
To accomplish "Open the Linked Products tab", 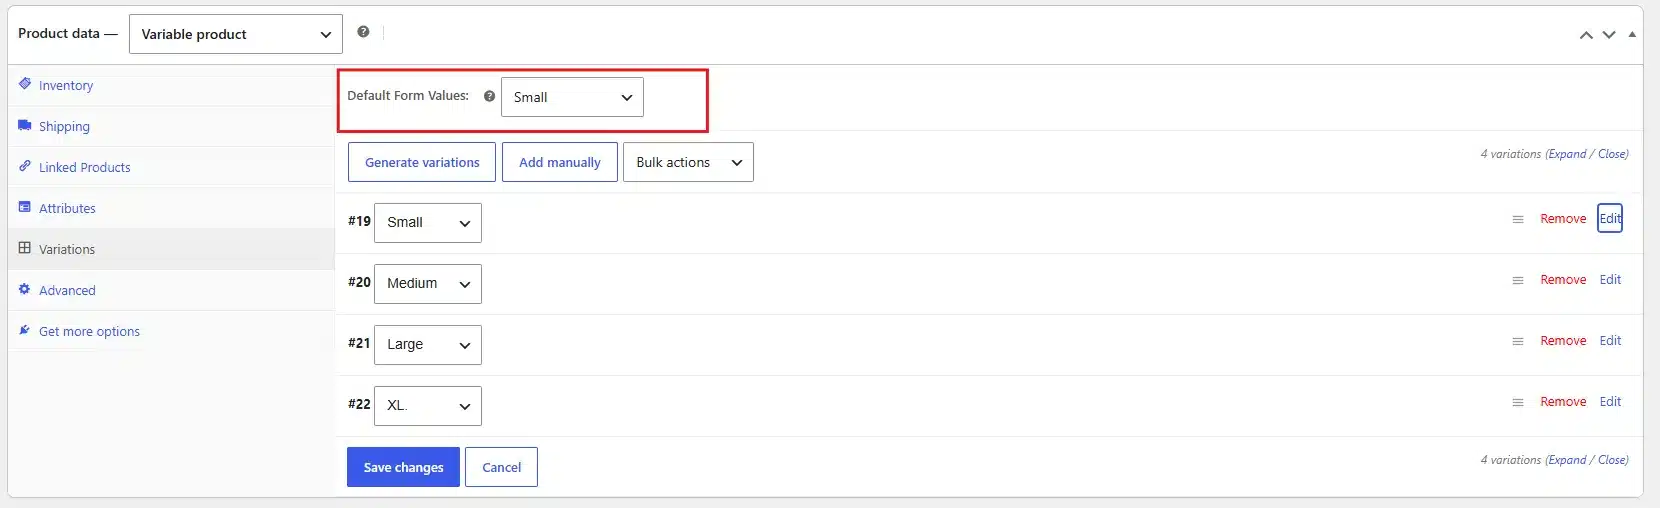I will [x=171, y=167].
